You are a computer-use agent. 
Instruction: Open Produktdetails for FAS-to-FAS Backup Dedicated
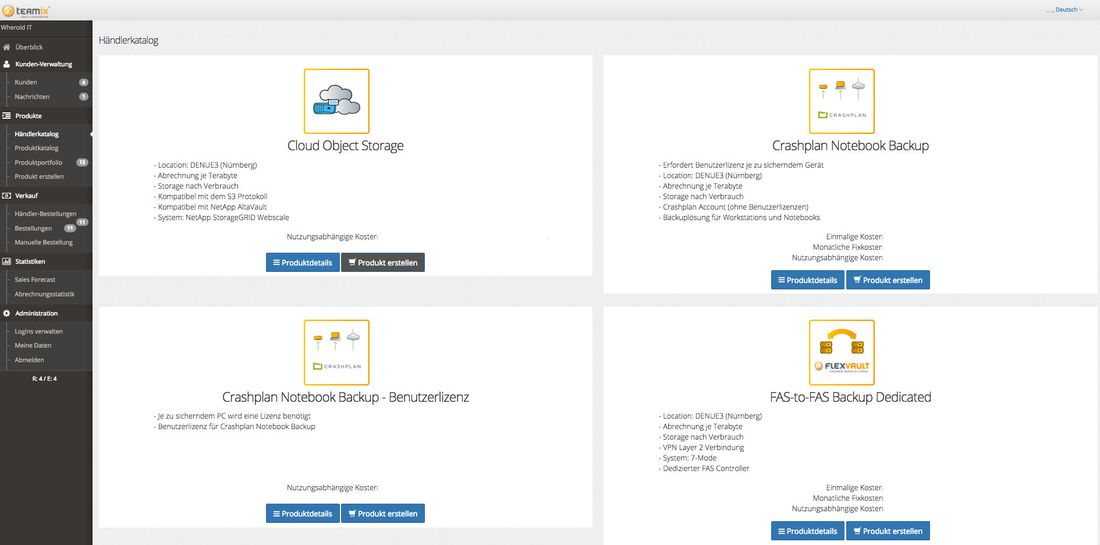coord(807,531)
